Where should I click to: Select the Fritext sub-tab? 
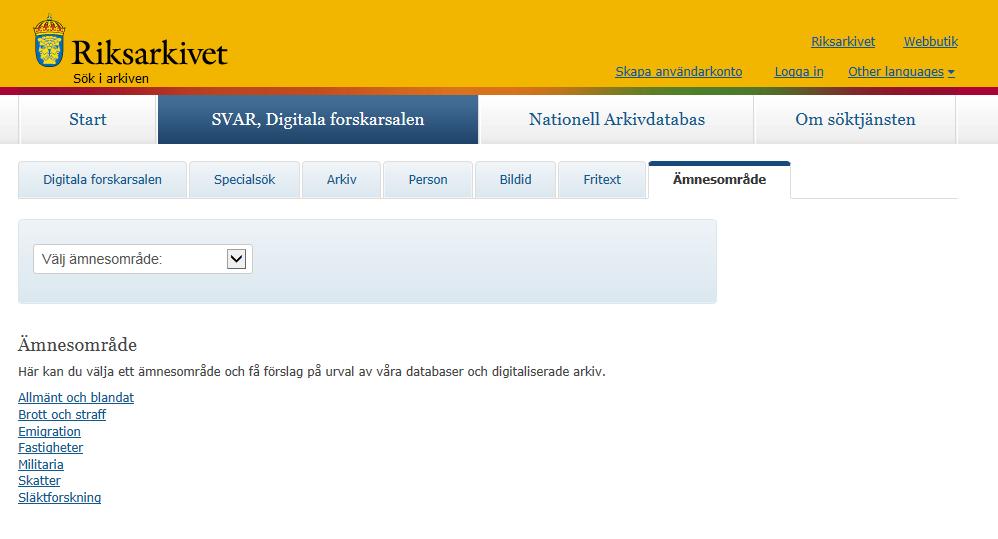[x=602, y=180]
